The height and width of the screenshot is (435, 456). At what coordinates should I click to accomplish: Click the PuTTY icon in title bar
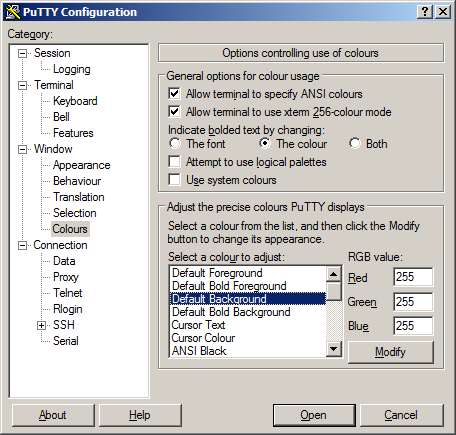point(13,12)
